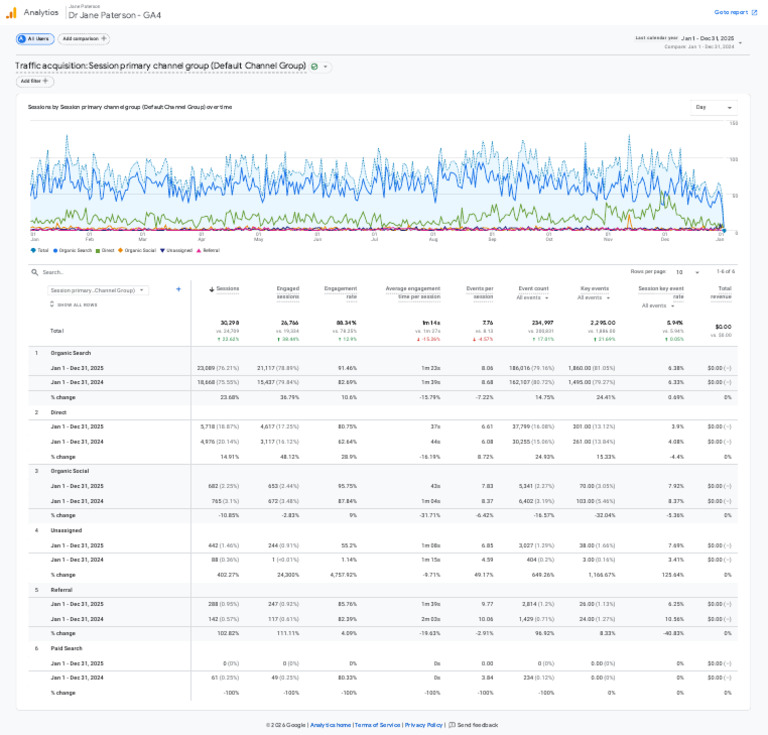The height and width of the screenshot is (735, 768).
Task: Click the feedback speech bubble icon
Action: (x=452, y=725)
